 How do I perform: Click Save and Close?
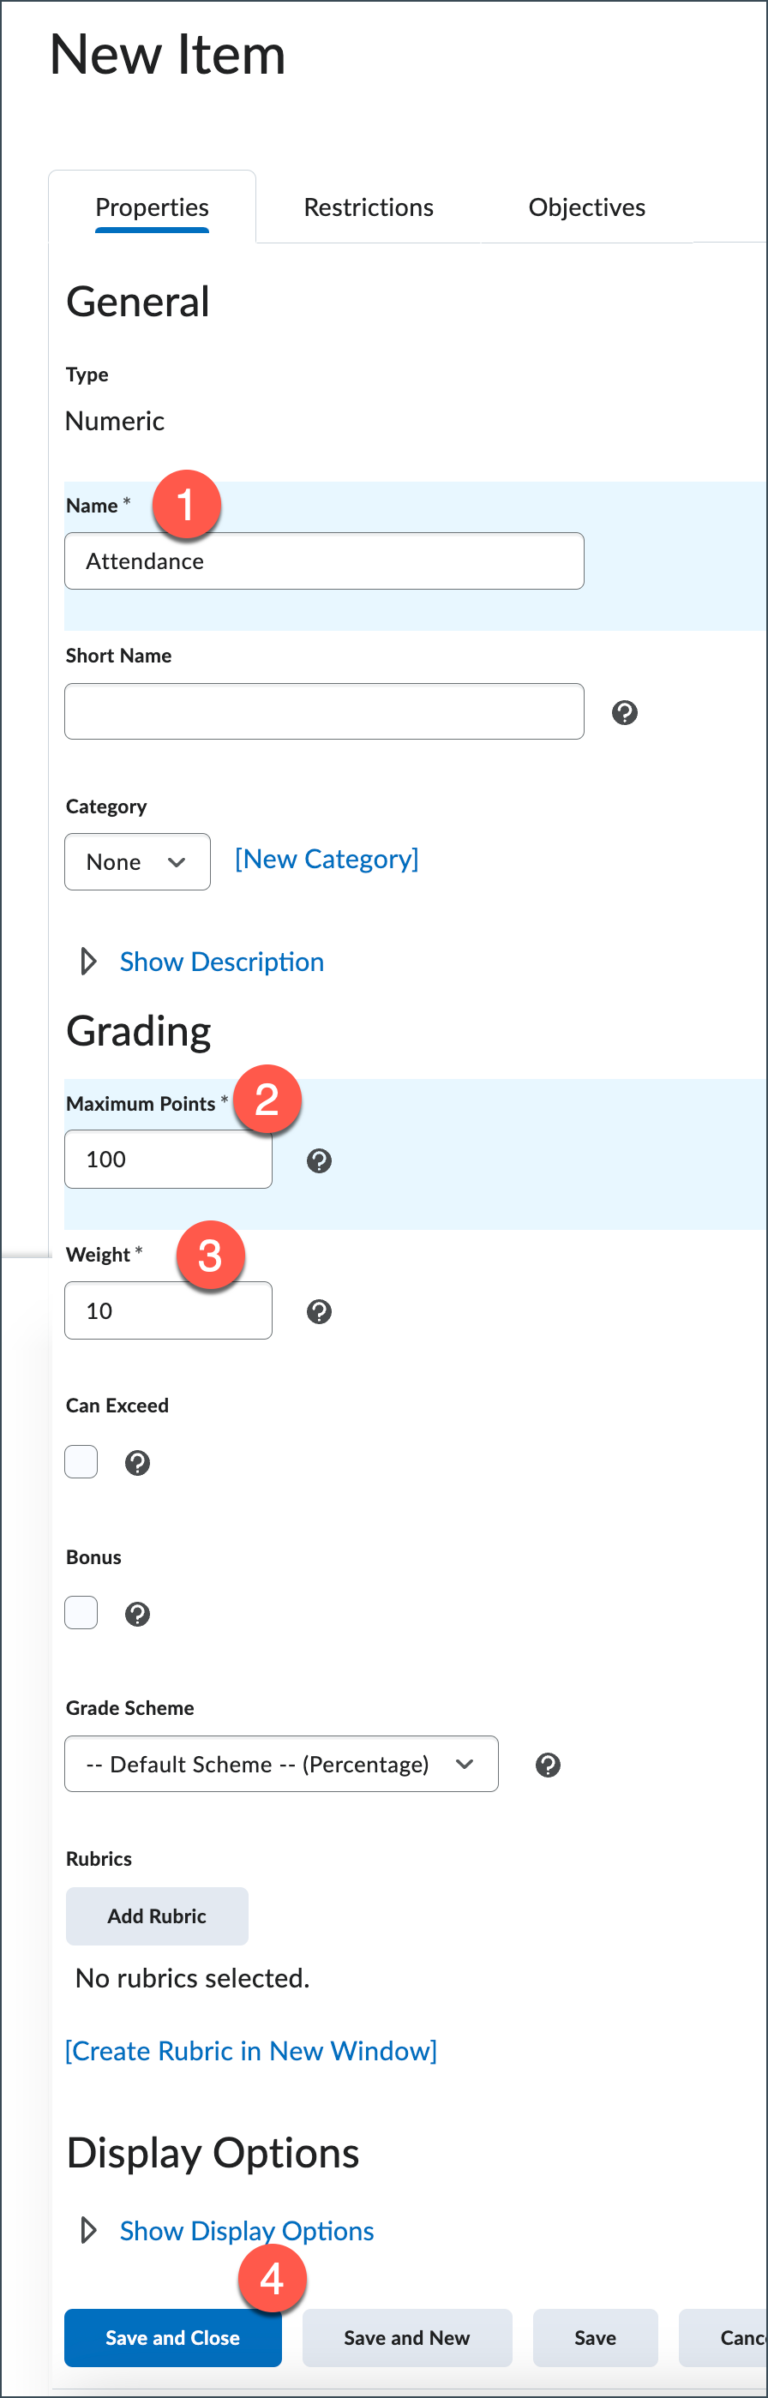click(x=172, y=2338)
